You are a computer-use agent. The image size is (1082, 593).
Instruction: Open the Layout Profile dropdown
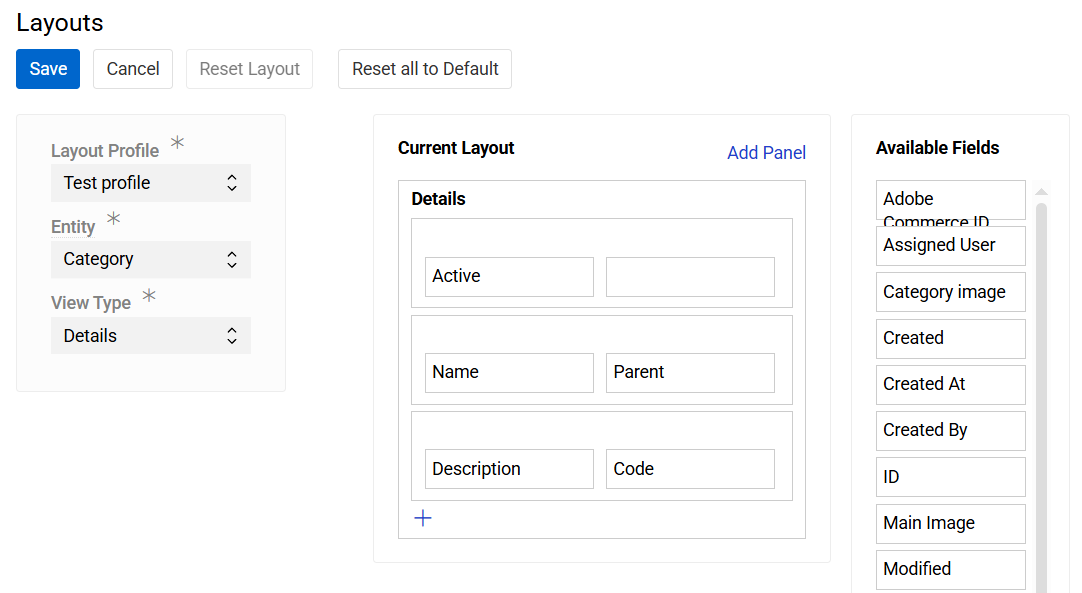point(150,183)
